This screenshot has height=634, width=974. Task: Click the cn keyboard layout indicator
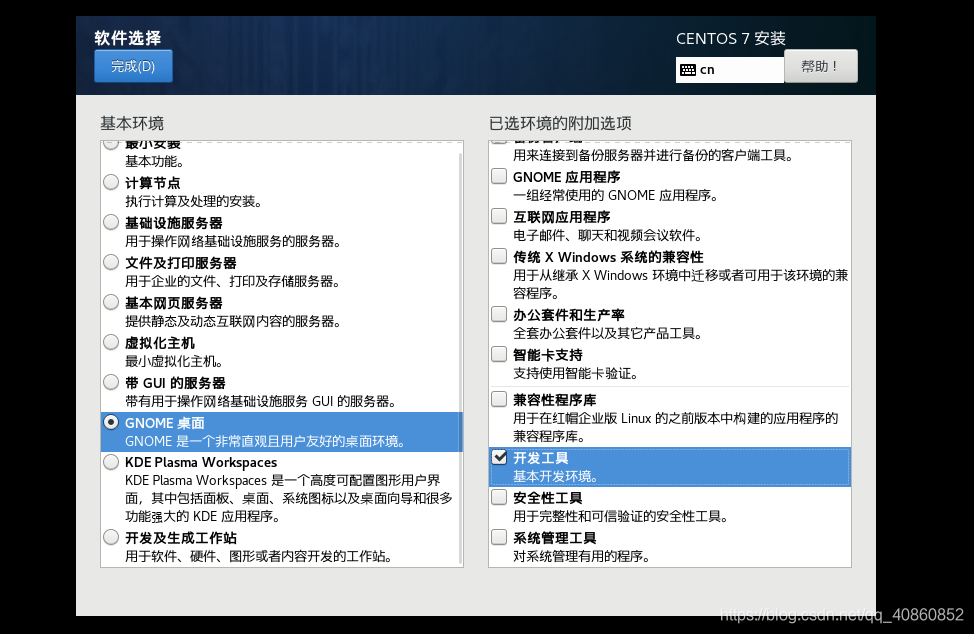click(x=729, y=70)
